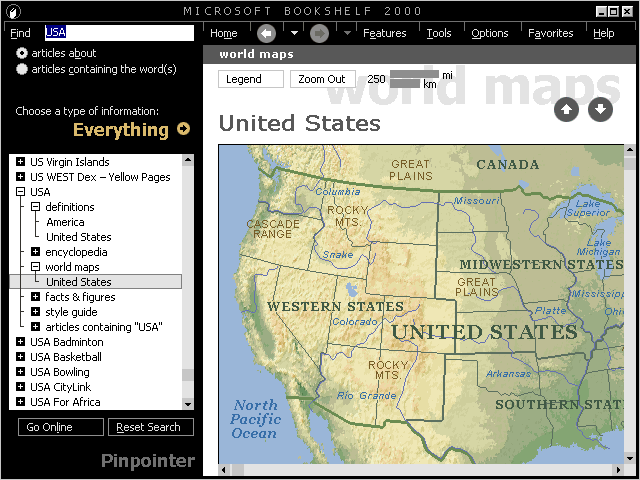Image resolution: width=640 pixels, height=480 pixels.
Task: Select the 'USA For Africa' list text
Action: (x=65, y=402)
